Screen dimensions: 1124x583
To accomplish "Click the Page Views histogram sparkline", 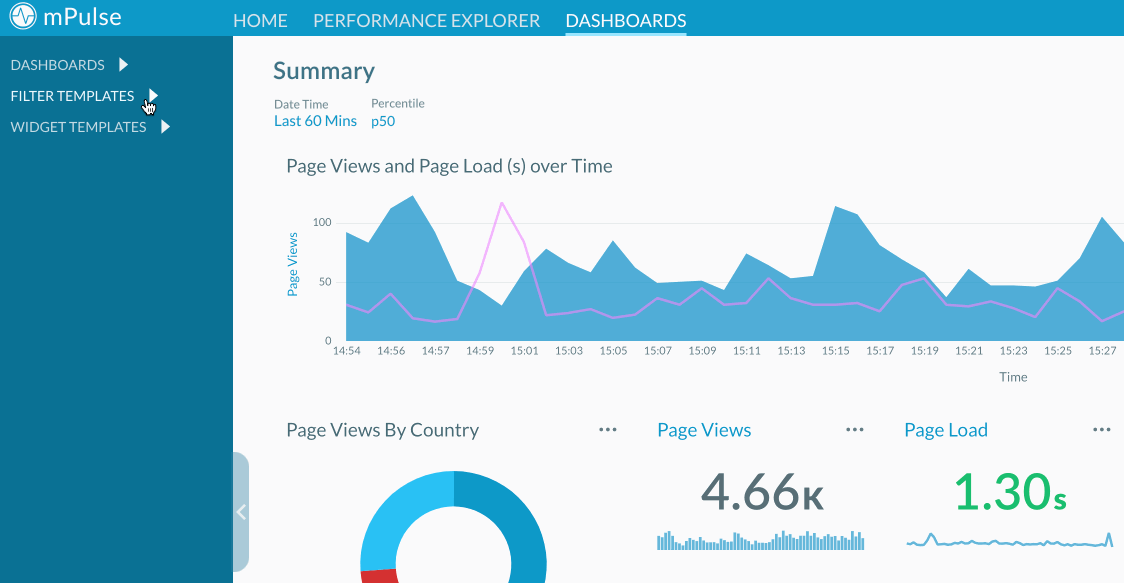I will [760, 540].
